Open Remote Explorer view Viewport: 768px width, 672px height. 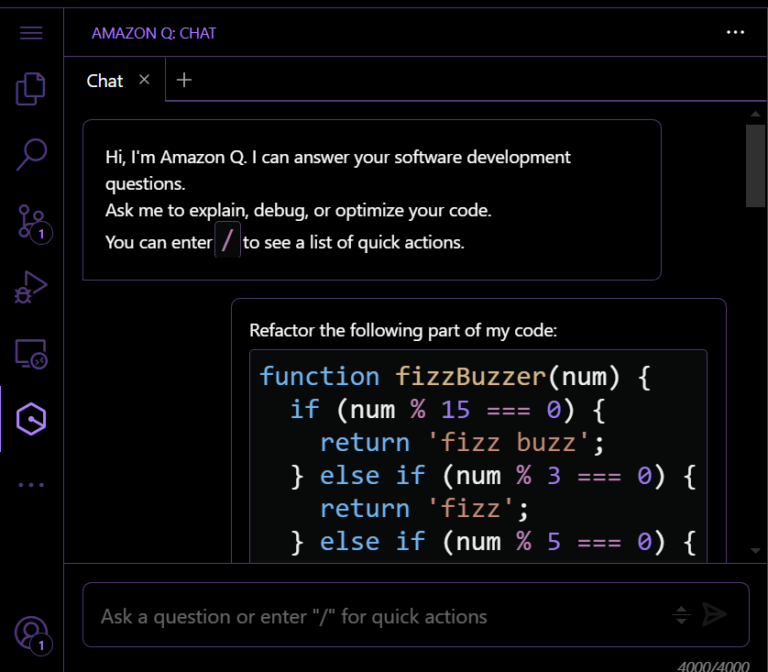coord(31,353)
